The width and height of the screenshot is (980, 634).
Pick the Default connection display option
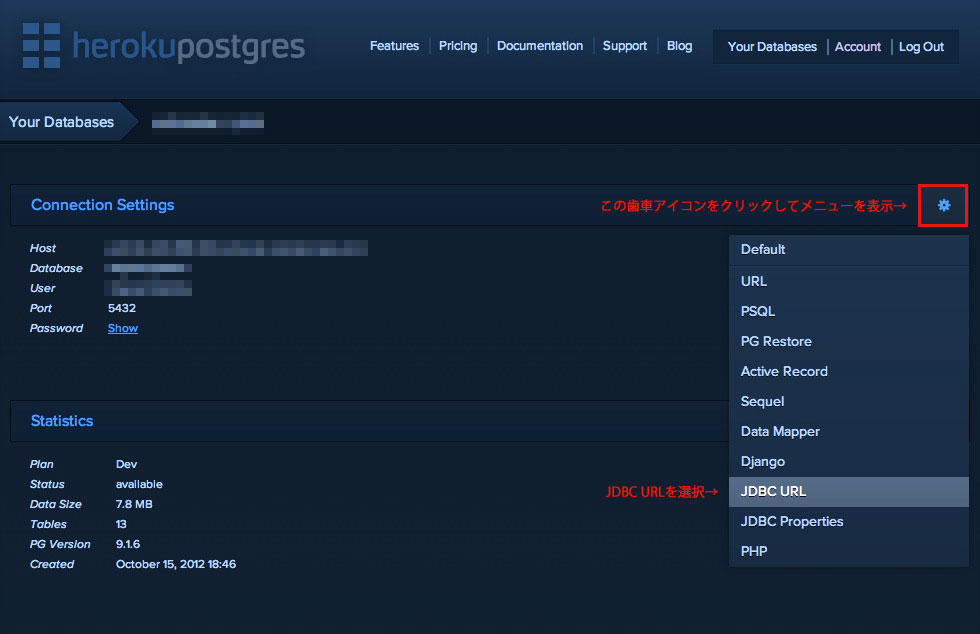point(848,249)
